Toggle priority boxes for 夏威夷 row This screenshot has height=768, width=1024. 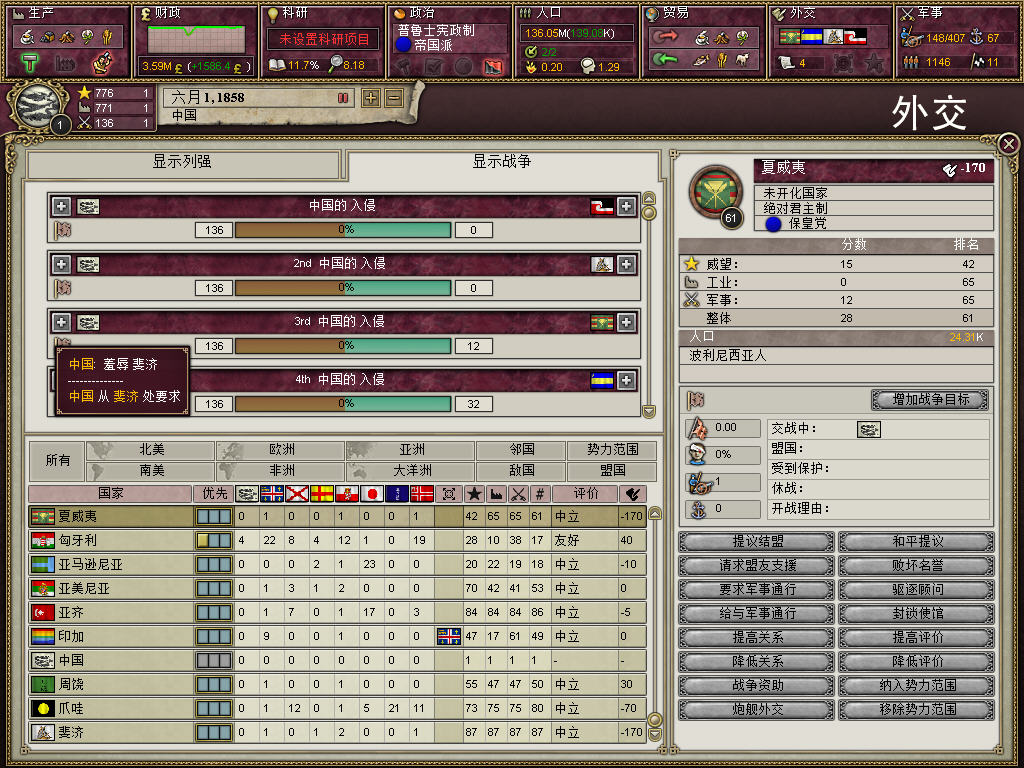coord(214,517)
